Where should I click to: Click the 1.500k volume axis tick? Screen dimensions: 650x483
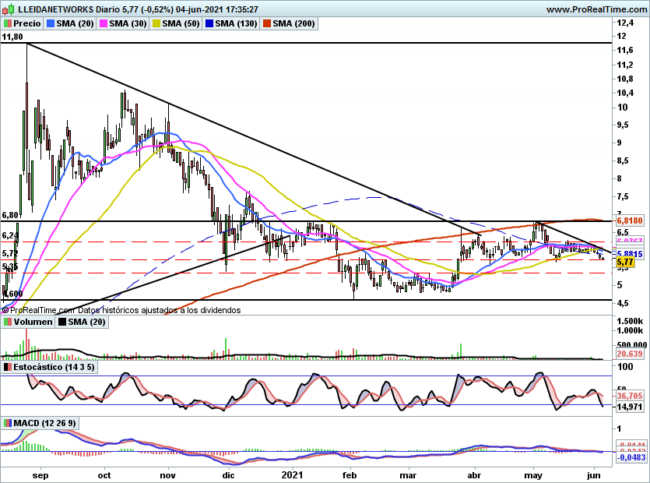pyautogui.click(x=631, y=321)
